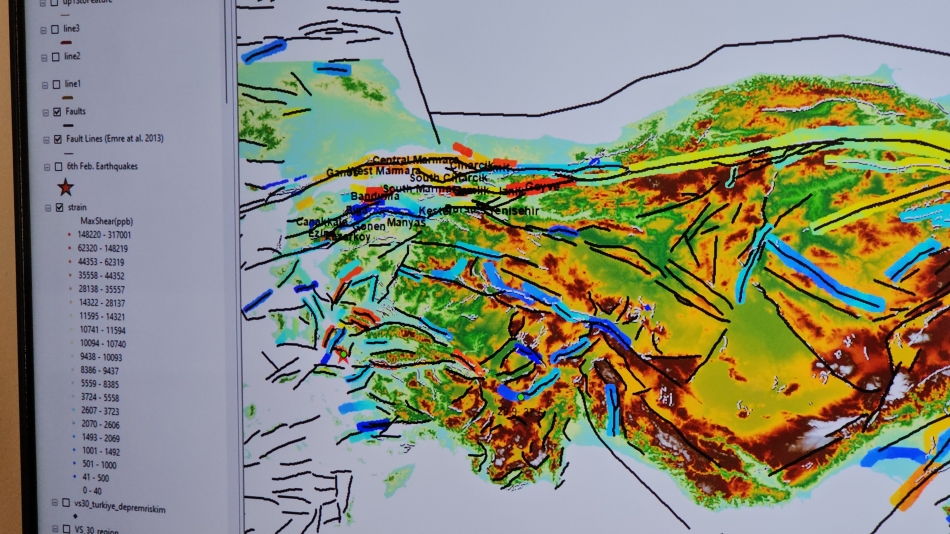
Task: Check the VS_30 region layer box
Action: pos(67,530)
